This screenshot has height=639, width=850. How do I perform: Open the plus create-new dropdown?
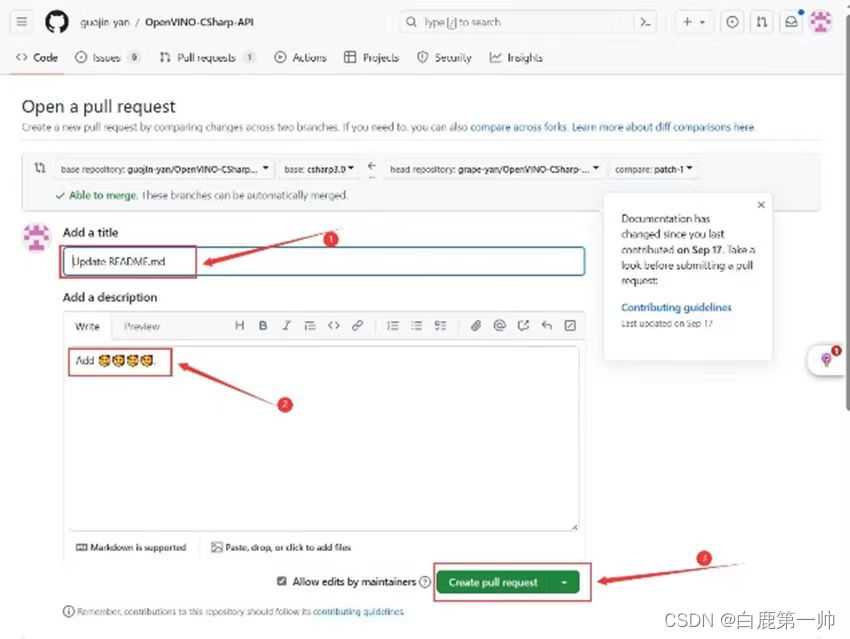[x=694, y=22]
